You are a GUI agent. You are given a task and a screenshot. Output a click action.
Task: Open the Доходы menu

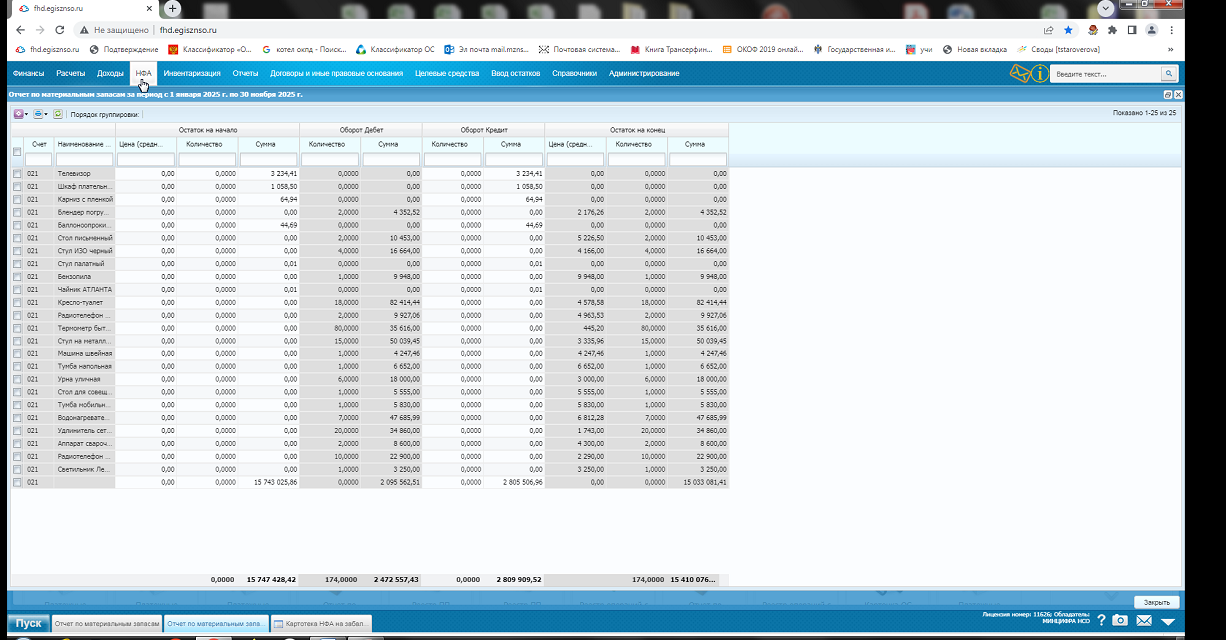111,73
